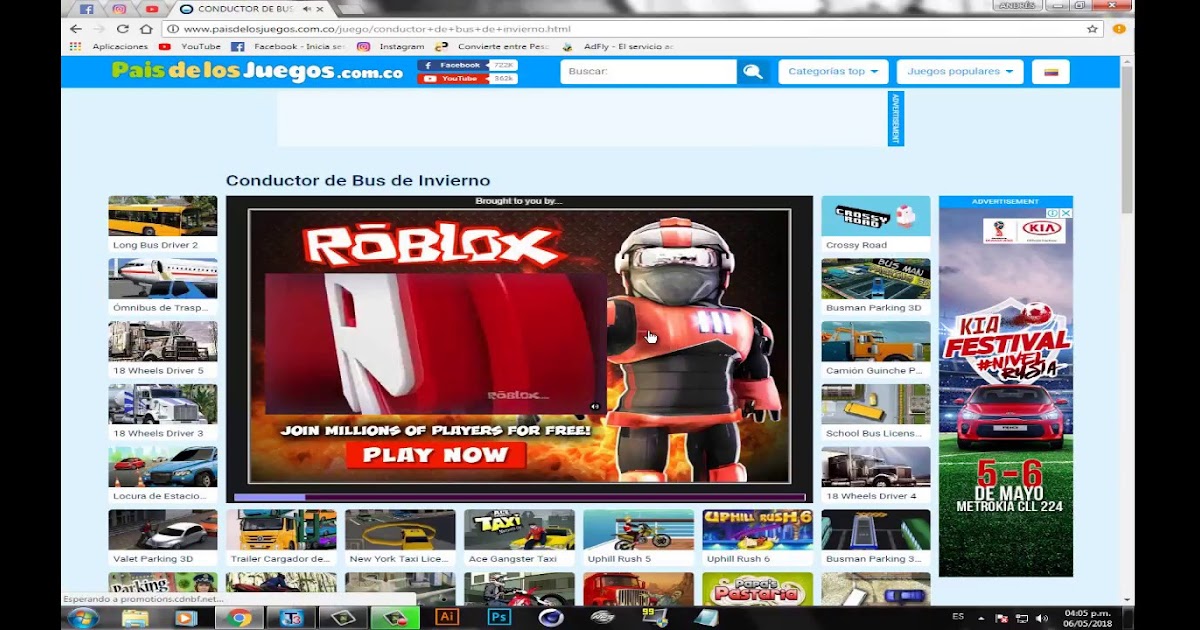Click Facebook 722K follow button
1200x630 pixels.
click(467, 65)
